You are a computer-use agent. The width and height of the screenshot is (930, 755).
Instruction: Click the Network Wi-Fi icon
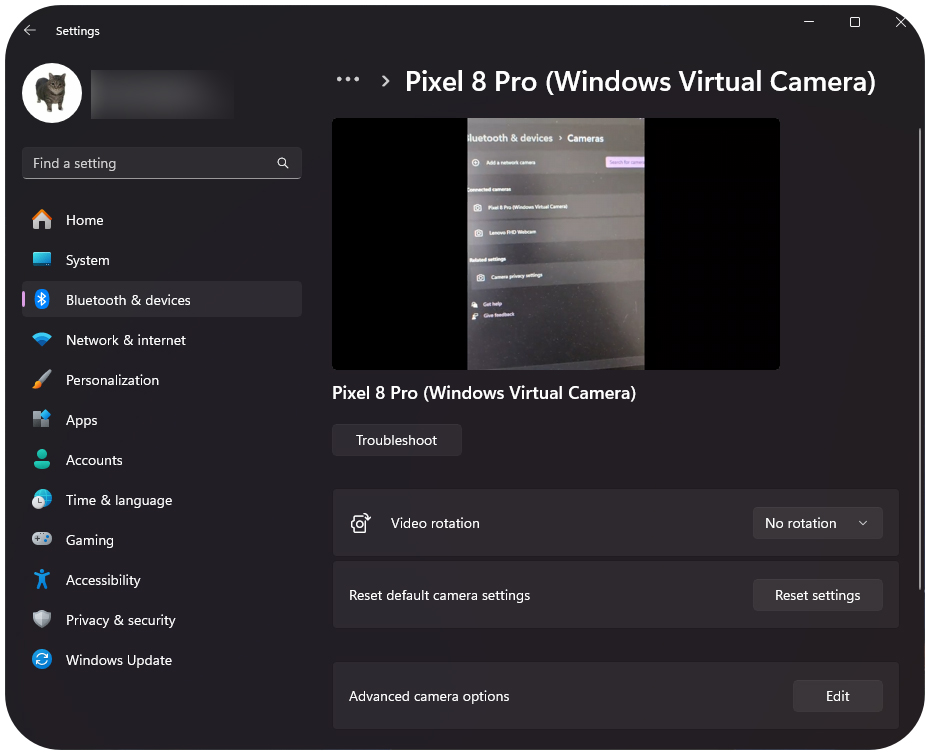[x=42, y=339]
